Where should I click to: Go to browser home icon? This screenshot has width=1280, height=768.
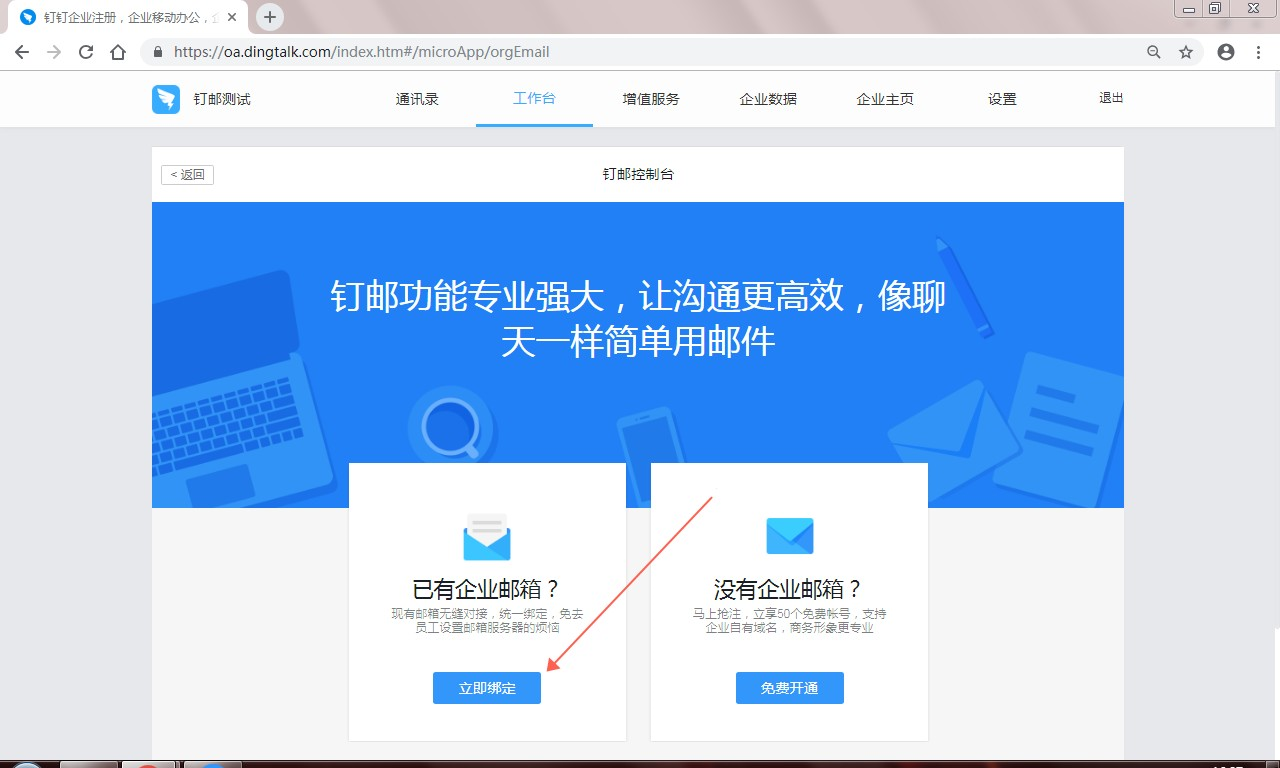click(118, 52)
